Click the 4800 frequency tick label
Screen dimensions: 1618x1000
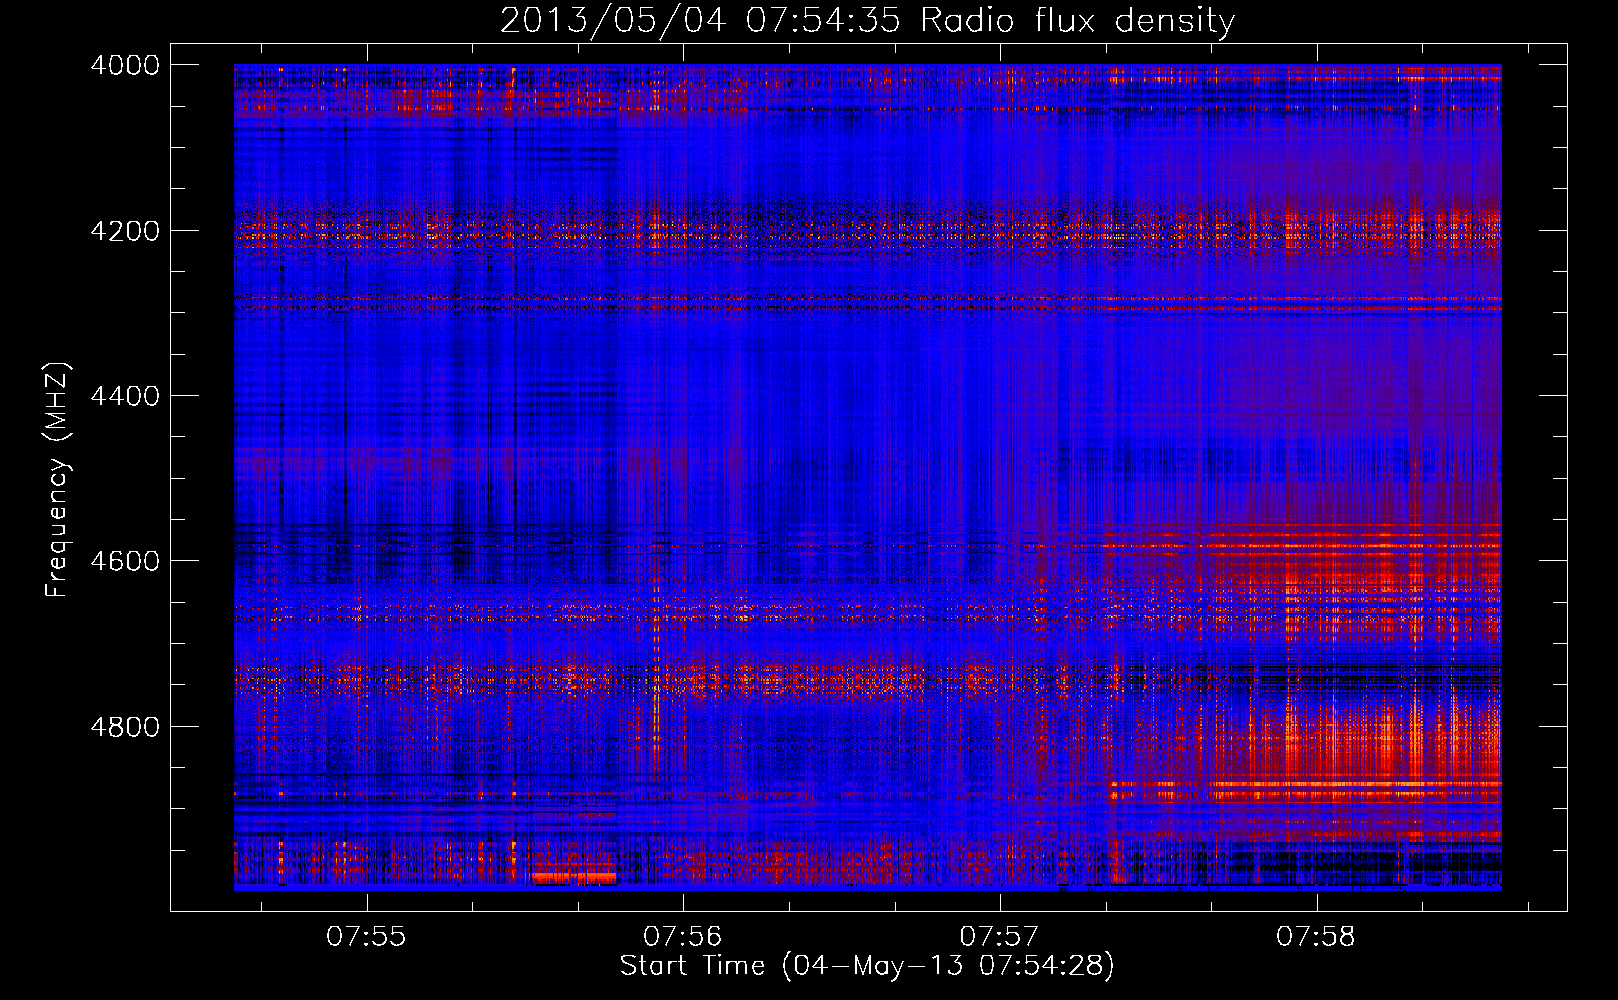[x=125, y=727]
